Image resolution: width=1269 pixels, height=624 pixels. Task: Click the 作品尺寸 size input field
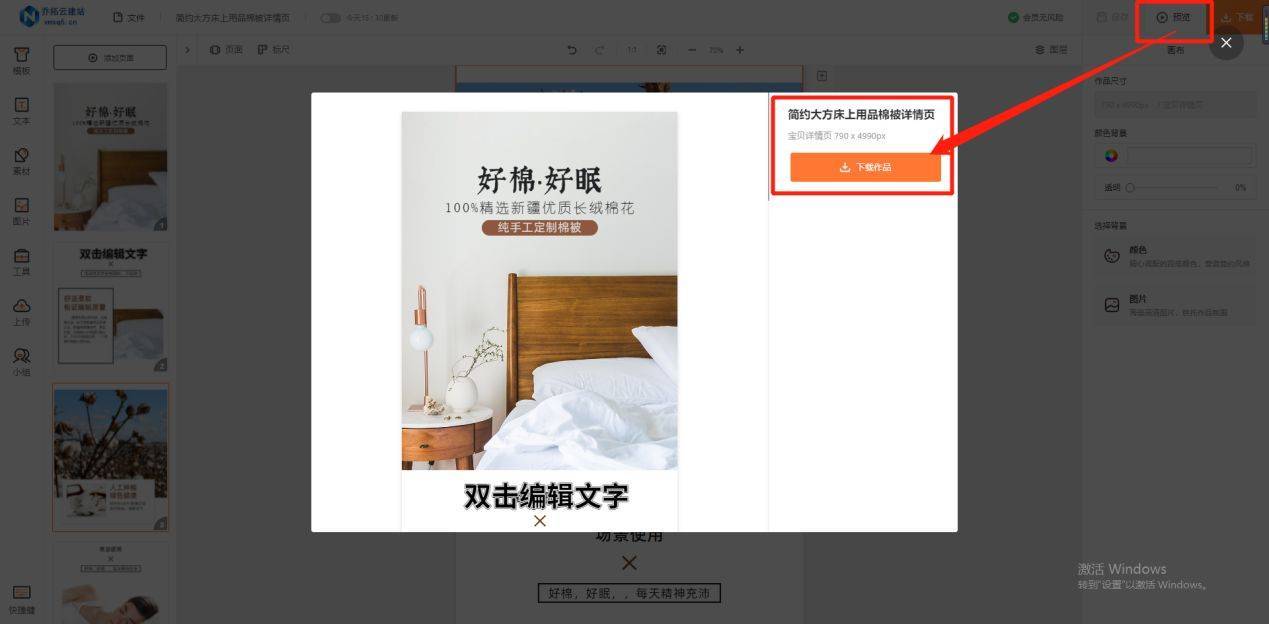[1175, 104]
